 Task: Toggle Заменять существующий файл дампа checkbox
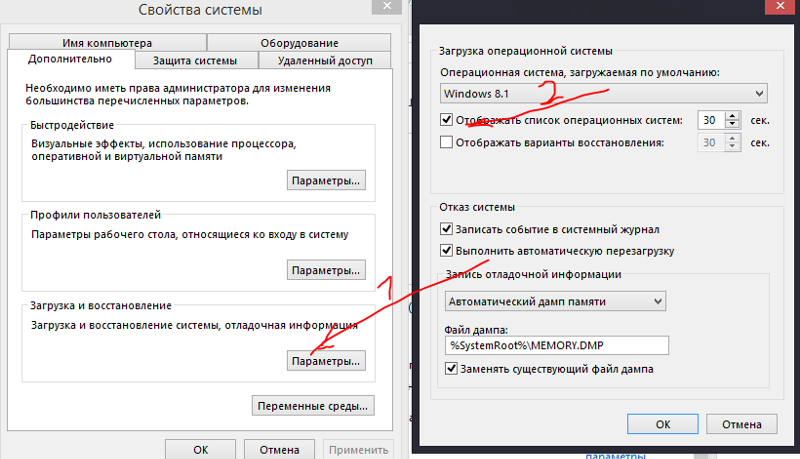pos(451,368)
